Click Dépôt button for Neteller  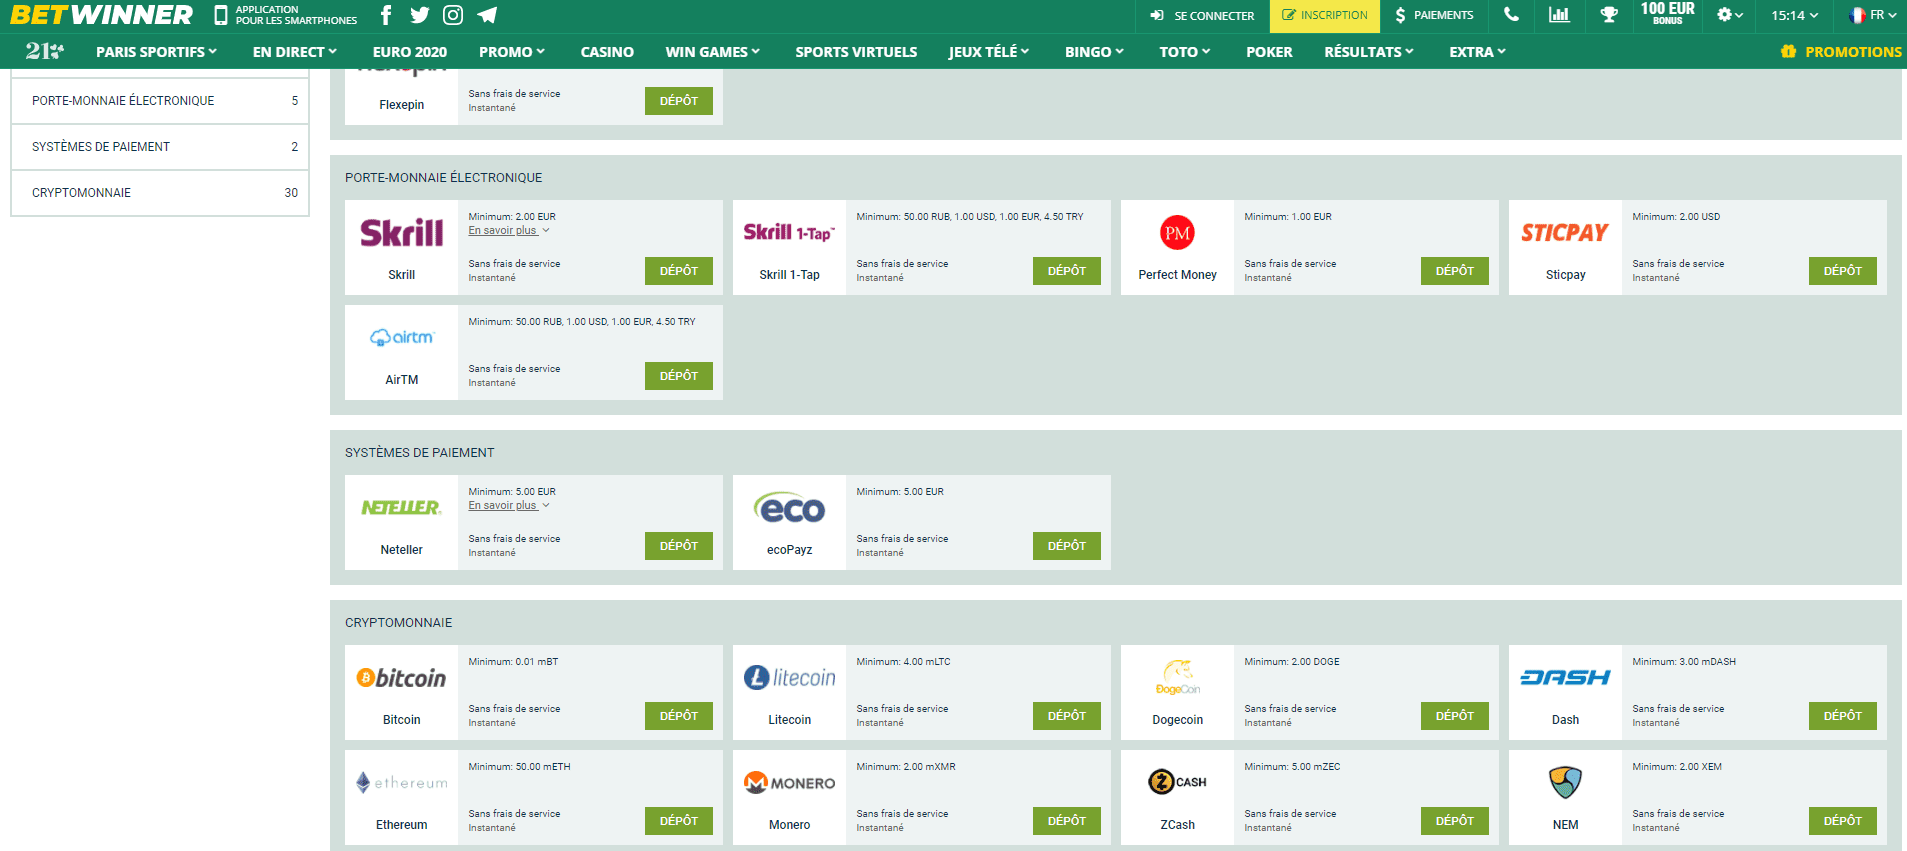(x=679, y=546)
